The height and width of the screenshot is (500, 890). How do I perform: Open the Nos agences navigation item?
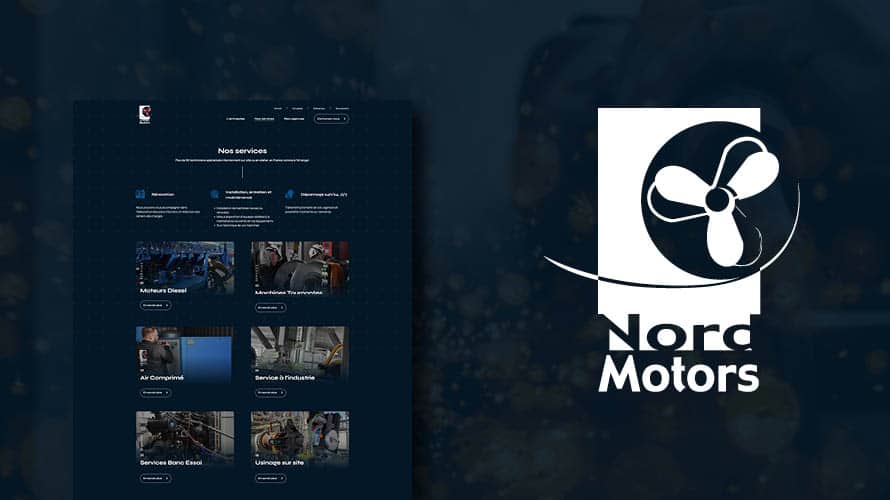(294, 119)
